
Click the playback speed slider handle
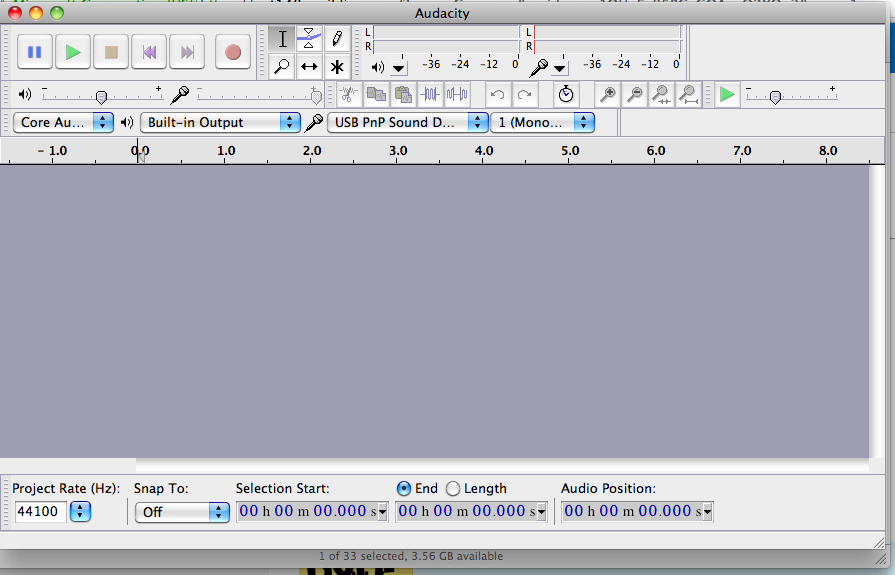775,98
